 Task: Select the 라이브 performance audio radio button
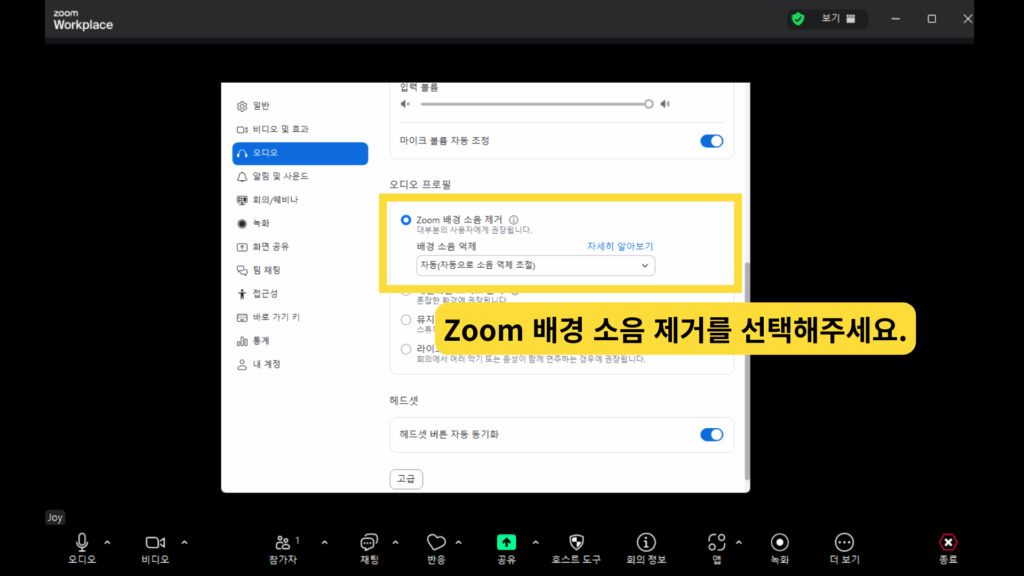(406, 349)
